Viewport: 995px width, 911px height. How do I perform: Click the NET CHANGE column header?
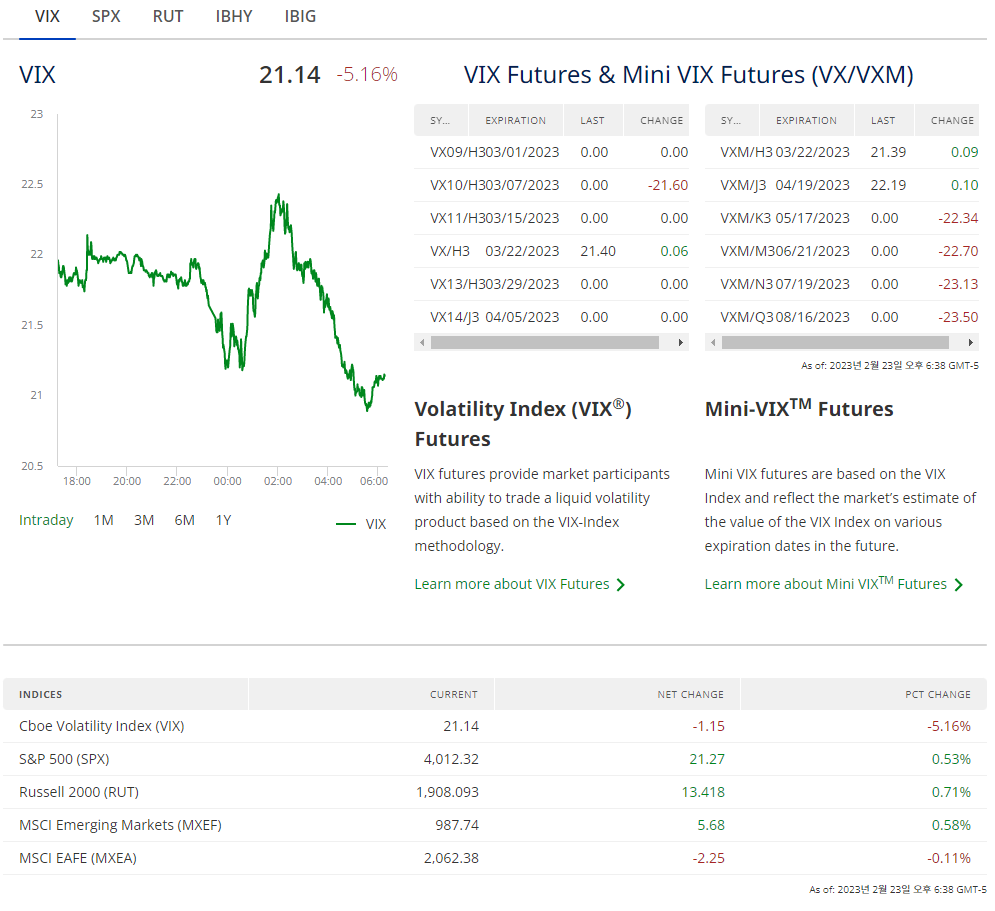pyautogui.click(x=617, y=695)
